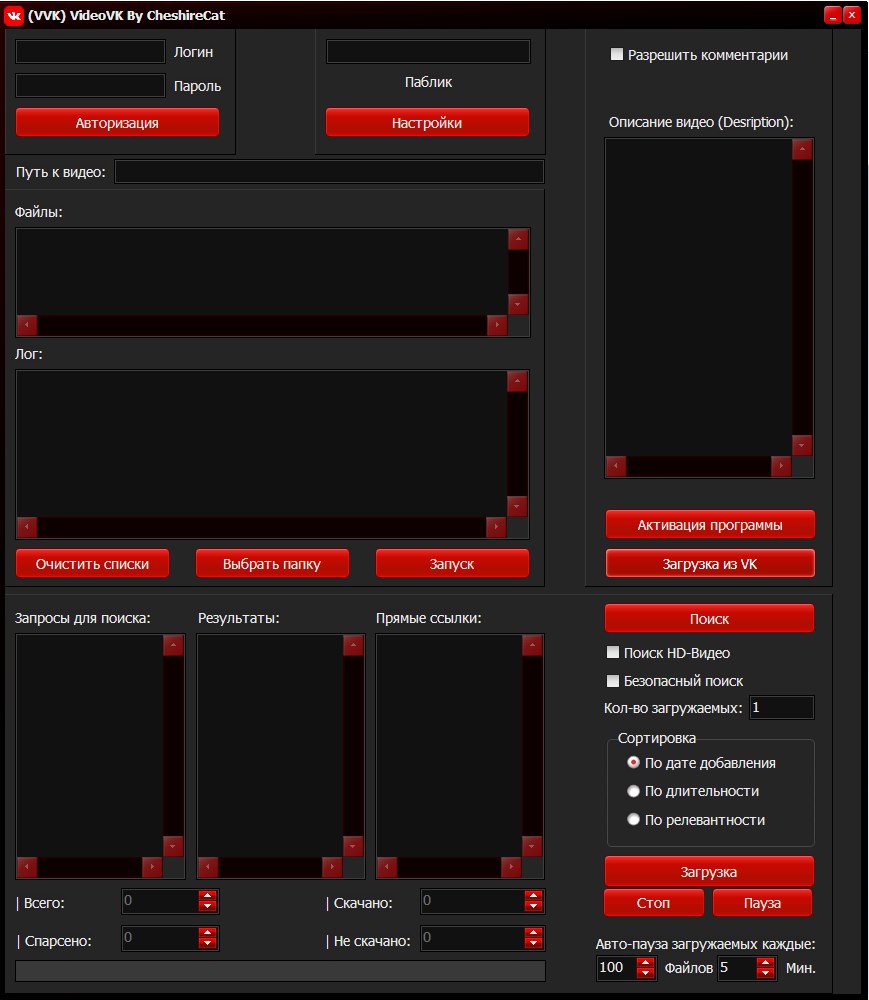Screen dimensions: 869x1000
Task: Click Прямые ссылки scroll-right arrow
Action: (x=511, y=867)
